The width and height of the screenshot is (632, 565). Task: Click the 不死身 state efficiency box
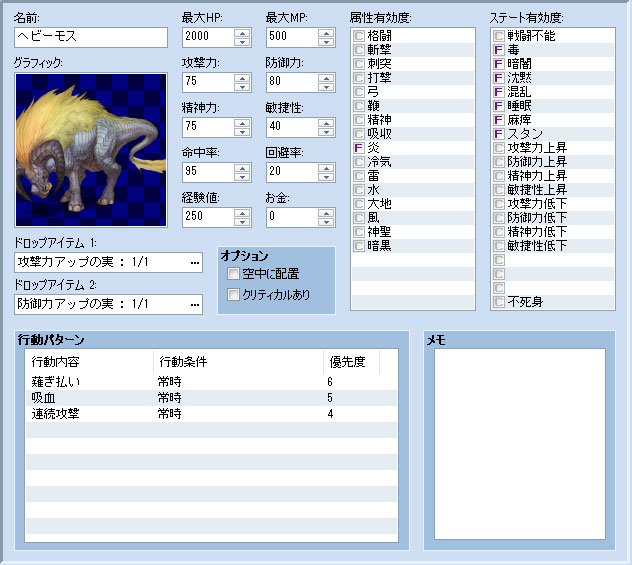tap(499, 301)
